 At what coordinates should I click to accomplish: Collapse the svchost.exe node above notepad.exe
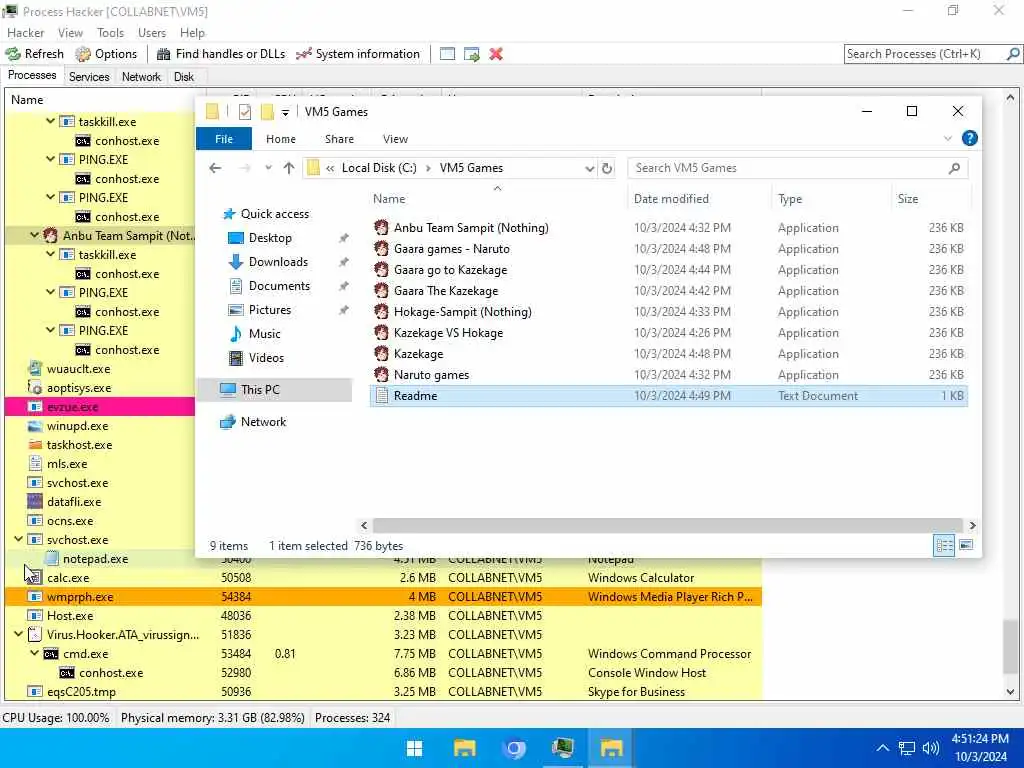(18, 539)
